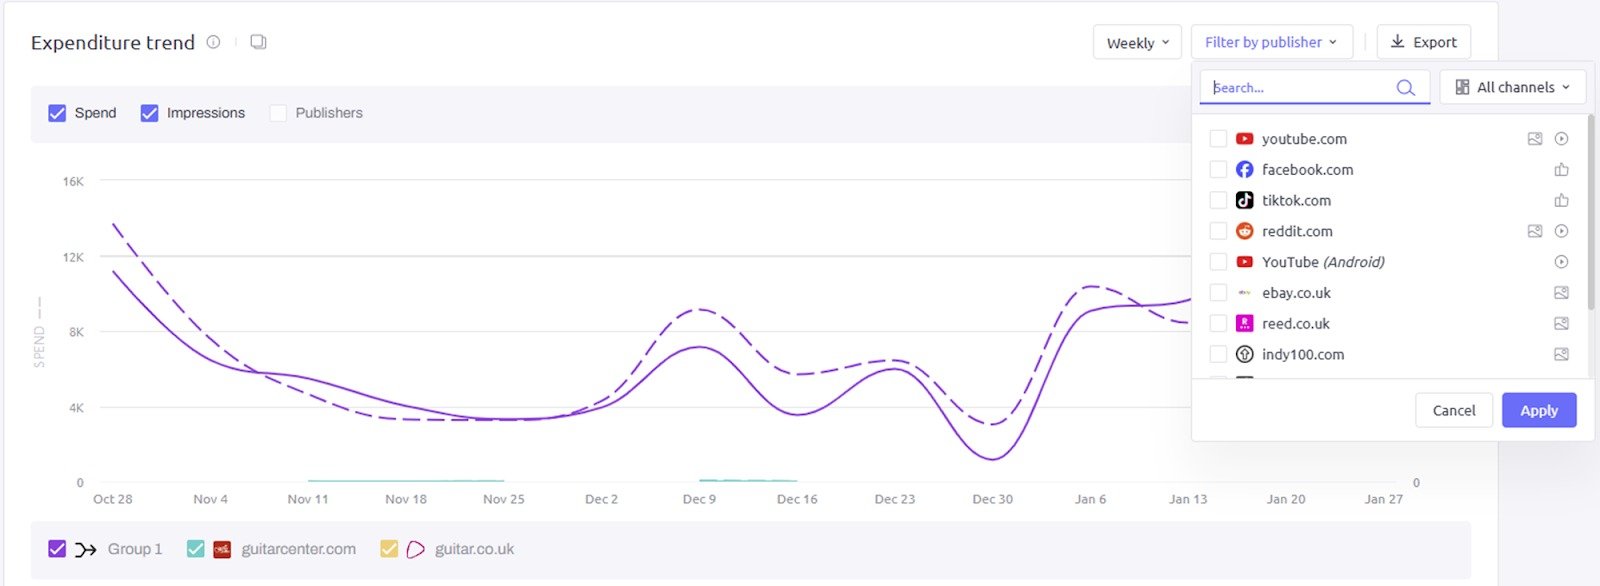Focus the publisher search field
The image size is (1600, 586).
click(x=1298, y=88)
